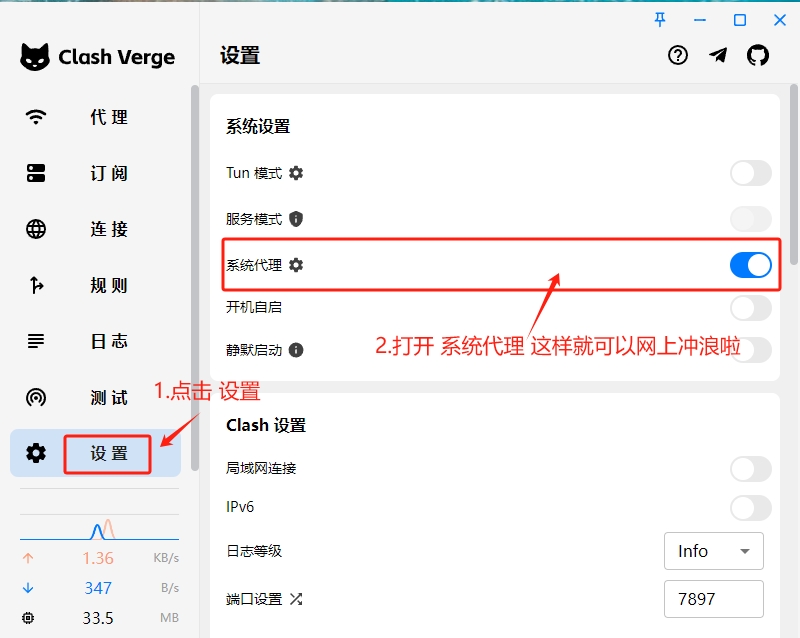Click the settings gear icon in sidebar
This screenshot has width=800, height=638.
pos(36,453)
